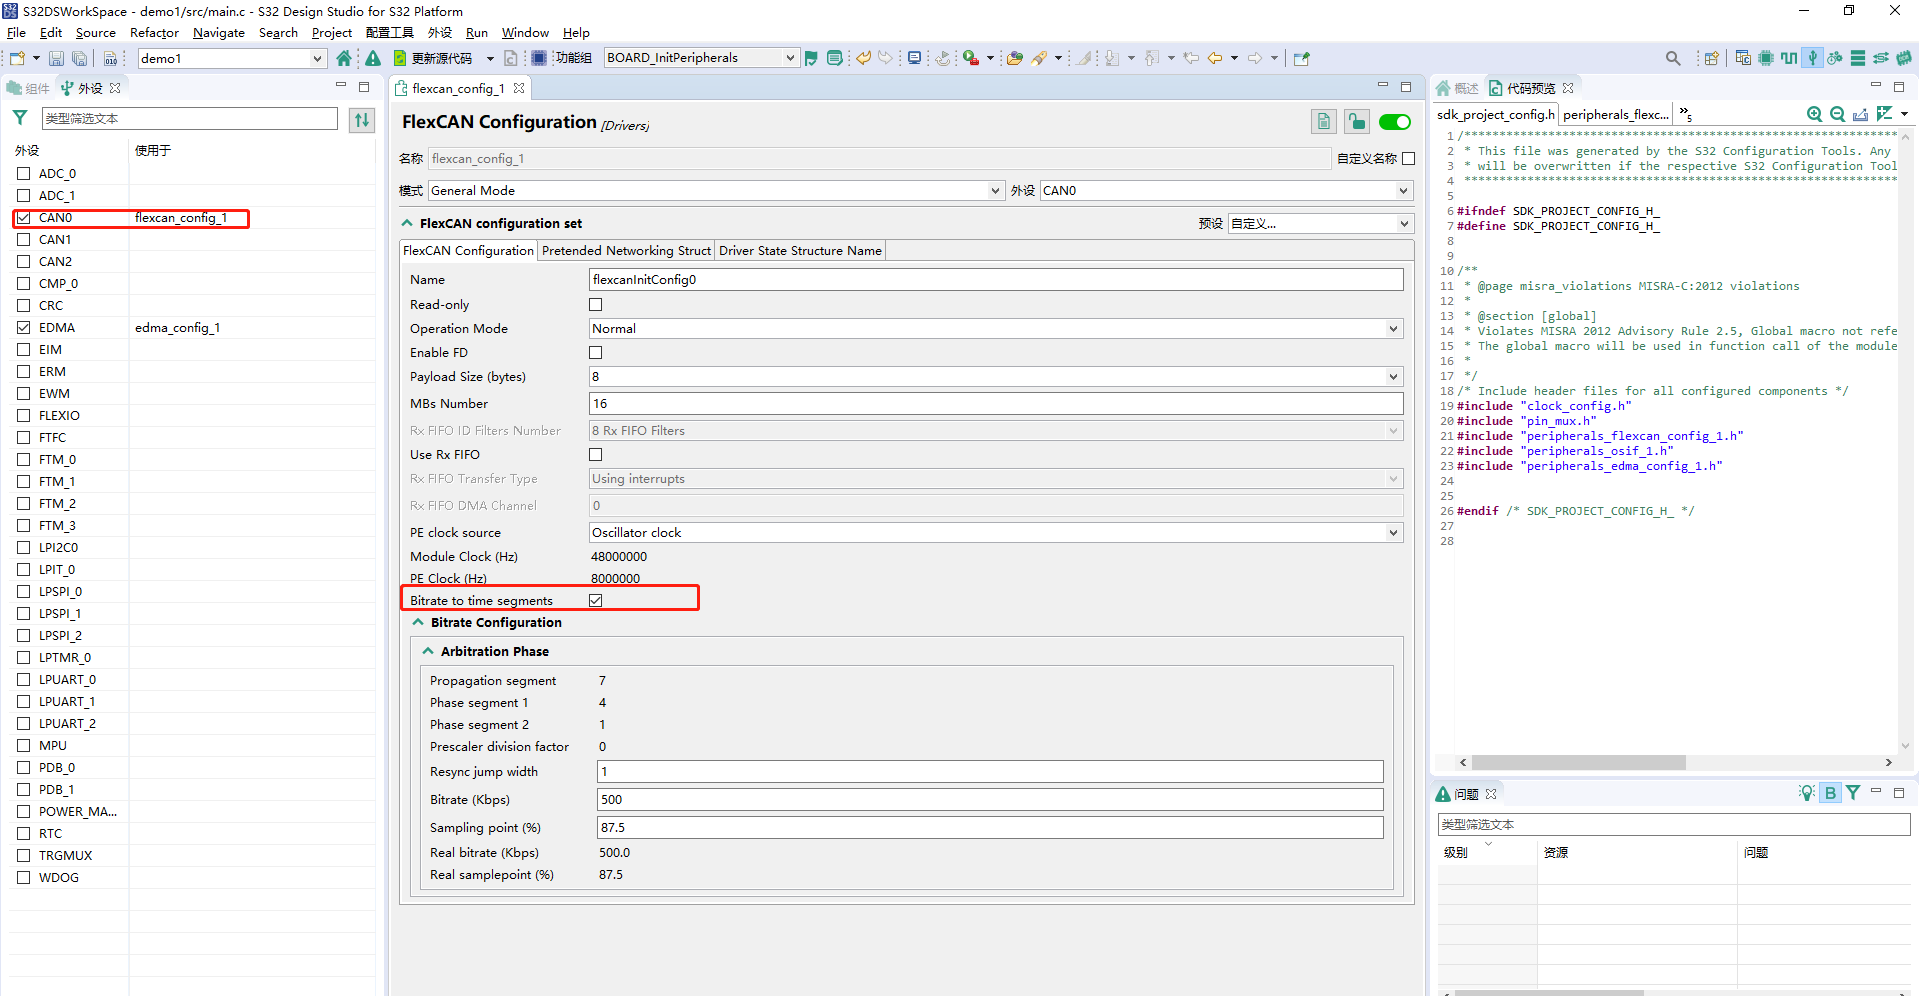Select the active Peripherals tool icon
This screenshot has height=996, width=1919.
coord(1812,58)
